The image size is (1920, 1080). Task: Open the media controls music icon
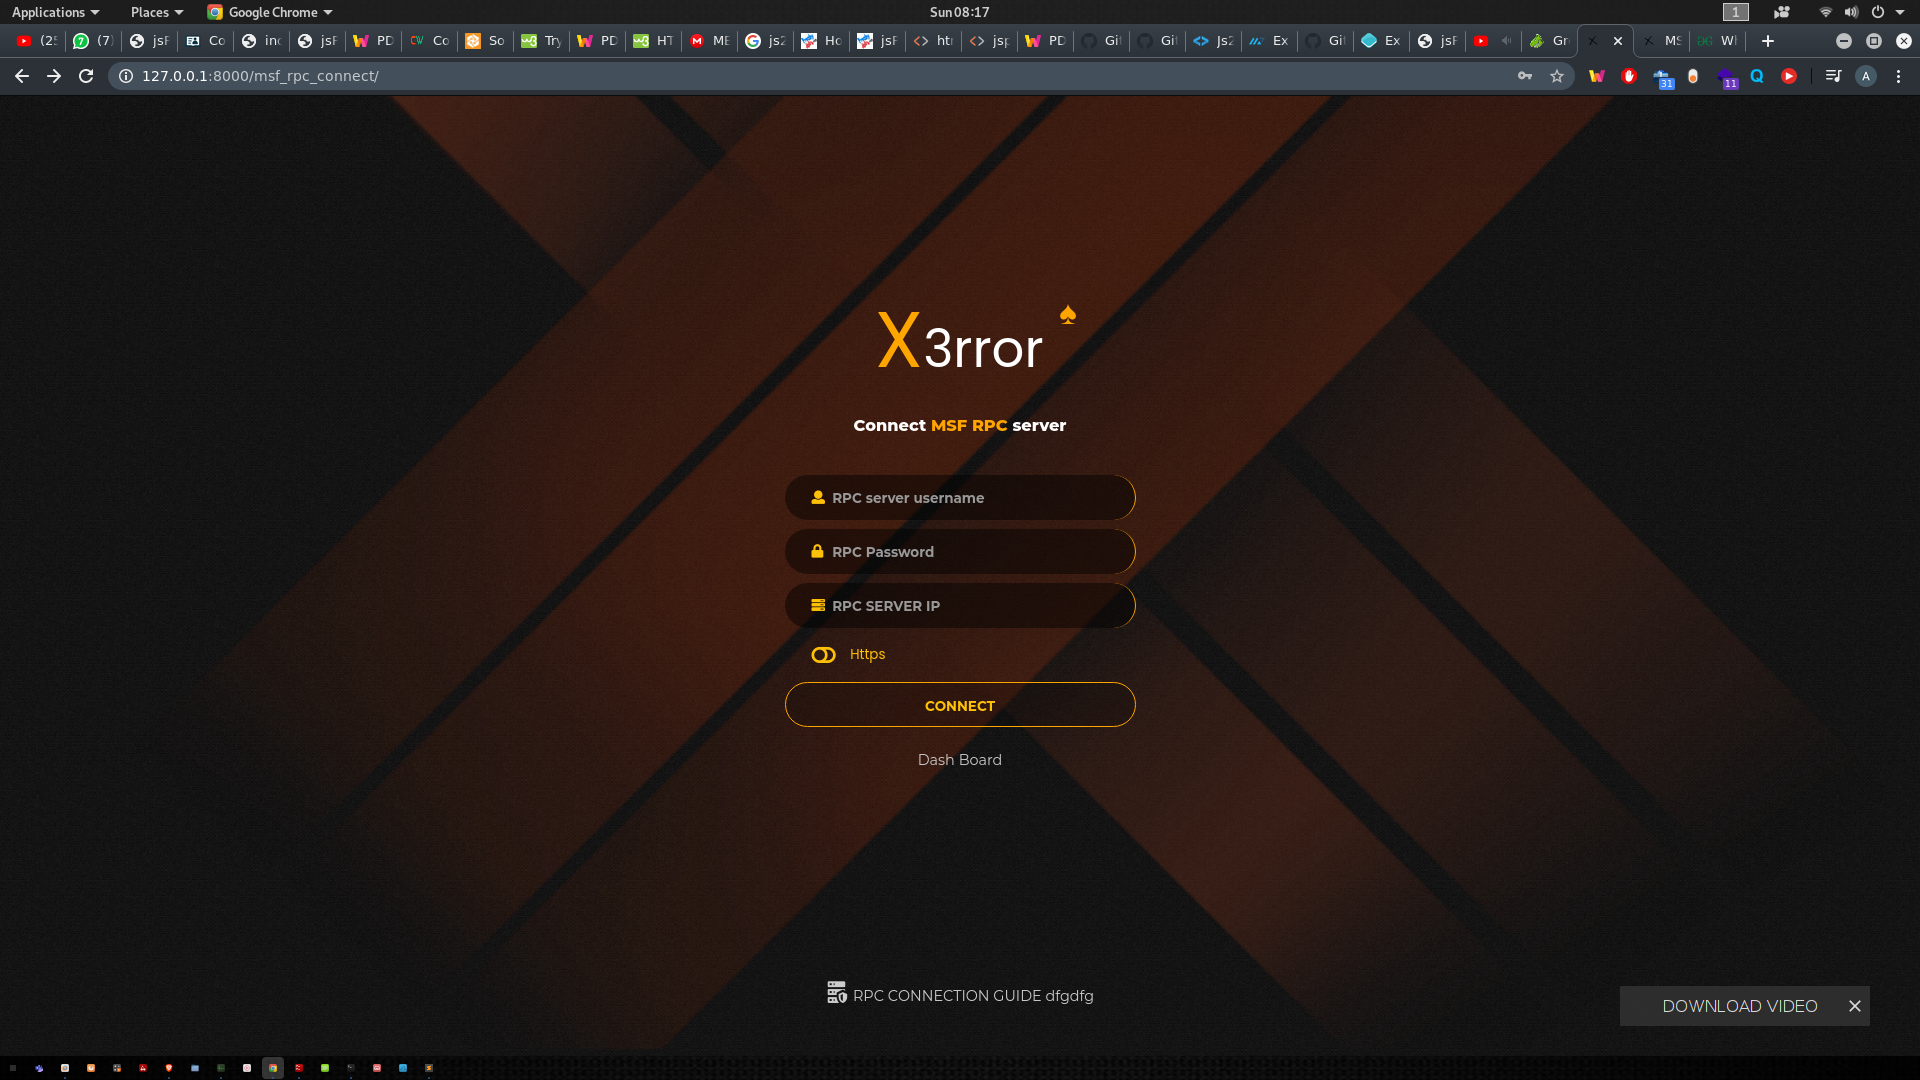pyautogui.click(x=1832, y=76)
